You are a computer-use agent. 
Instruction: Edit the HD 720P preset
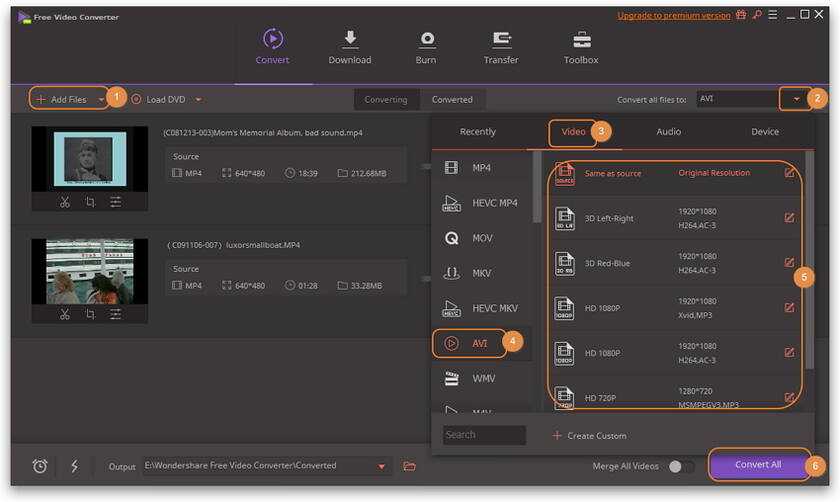point(789,398)
